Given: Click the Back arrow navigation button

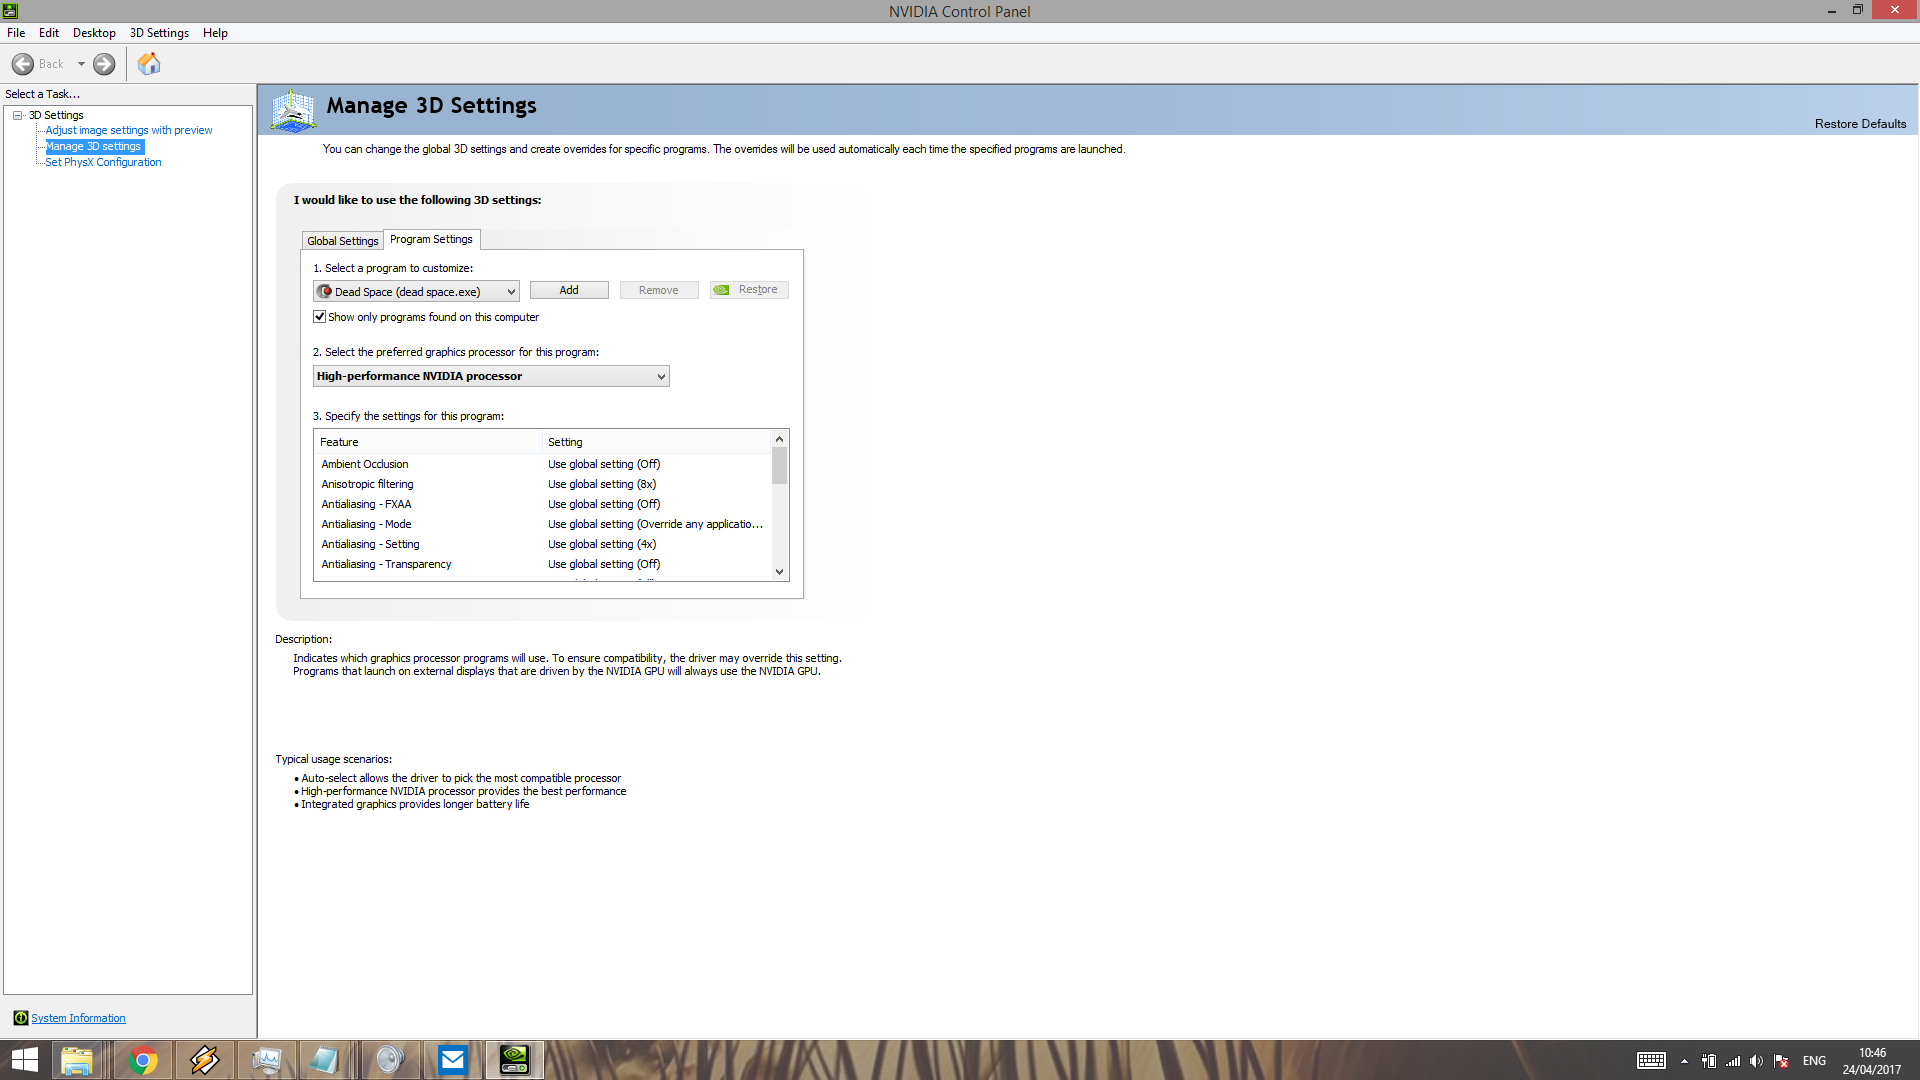Looking at the screenshot, I should [23, 64].
